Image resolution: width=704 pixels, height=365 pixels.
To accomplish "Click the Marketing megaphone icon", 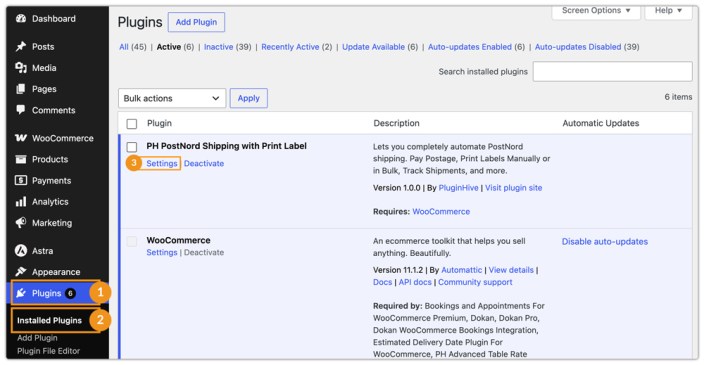I will coord(21,223).
